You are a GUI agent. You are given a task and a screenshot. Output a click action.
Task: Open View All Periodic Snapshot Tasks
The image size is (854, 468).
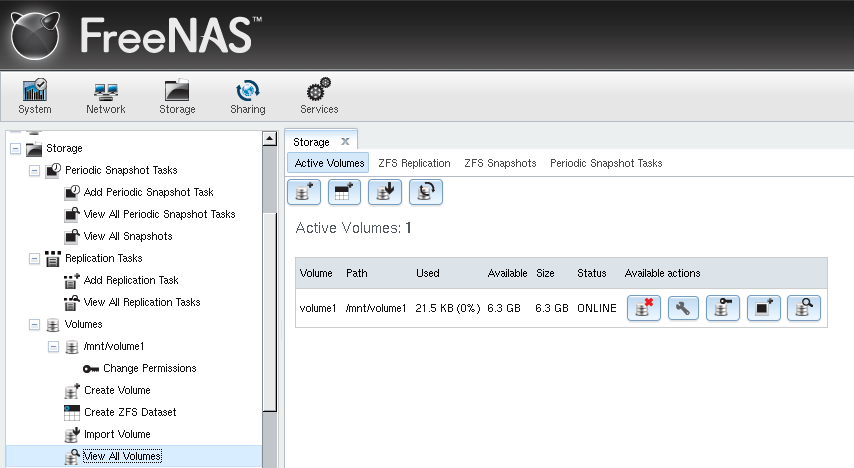click(x=159, y=215)
